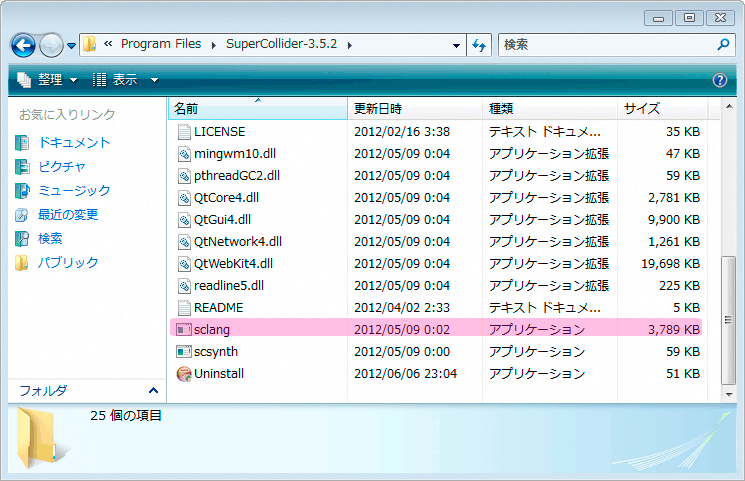The height and width of the screenshot is (481, 745).
Task: Open ミュージック favorite link
Action: 74,191
